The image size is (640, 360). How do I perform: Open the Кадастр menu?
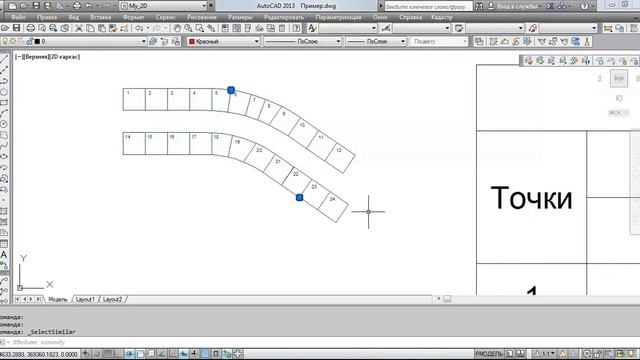(442, 17)
